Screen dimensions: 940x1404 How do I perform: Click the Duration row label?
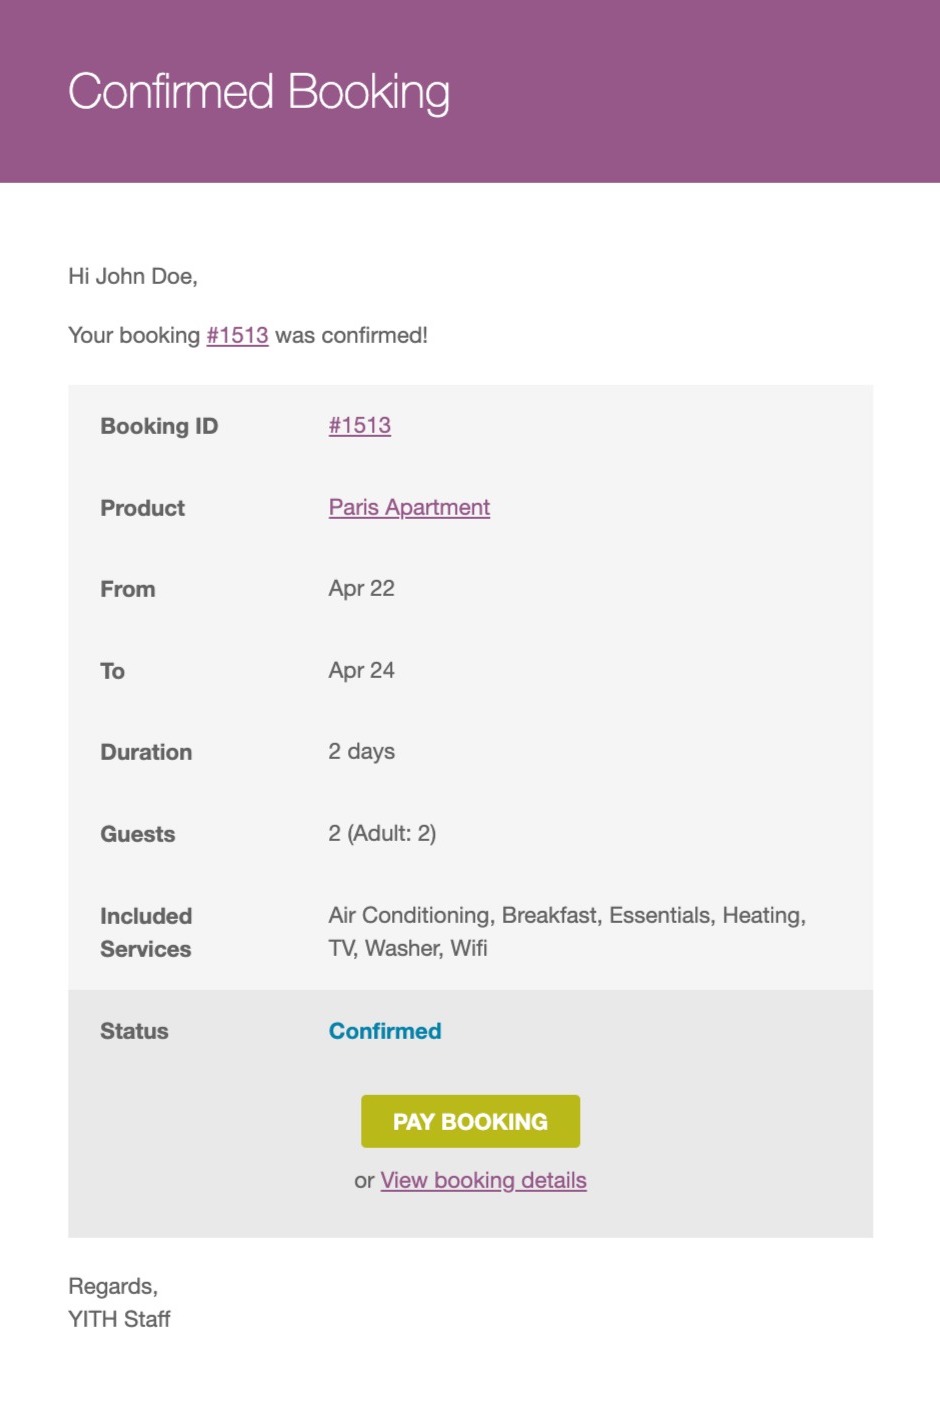[x=146, y=752]
